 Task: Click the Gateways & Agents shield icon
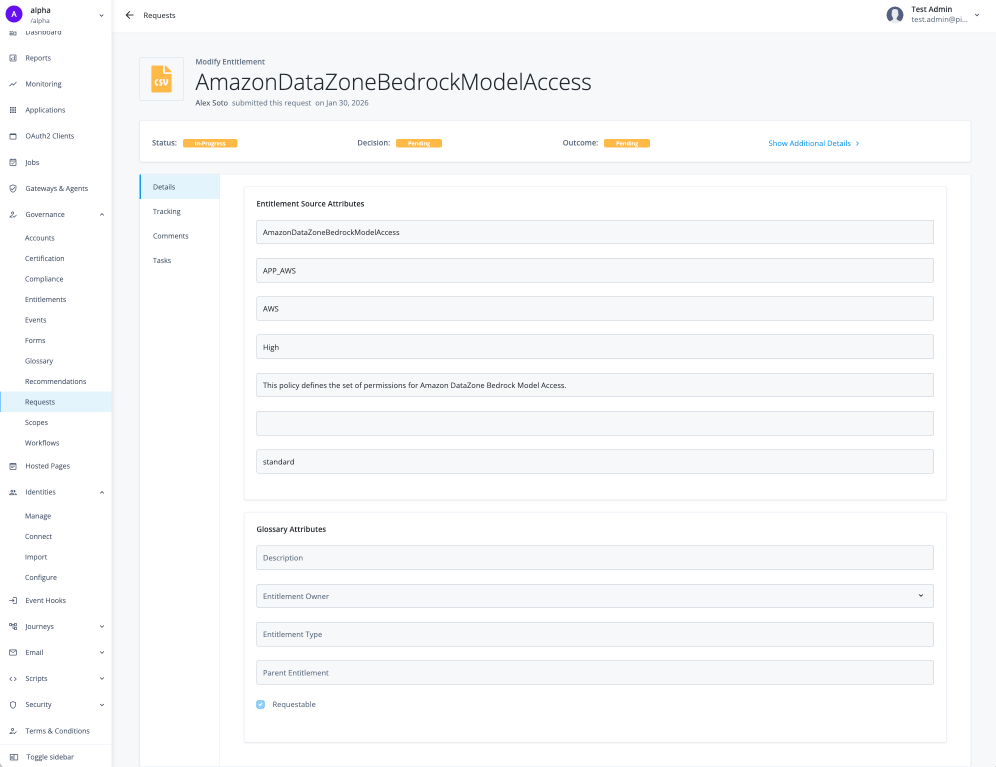[x=13, y=188]
